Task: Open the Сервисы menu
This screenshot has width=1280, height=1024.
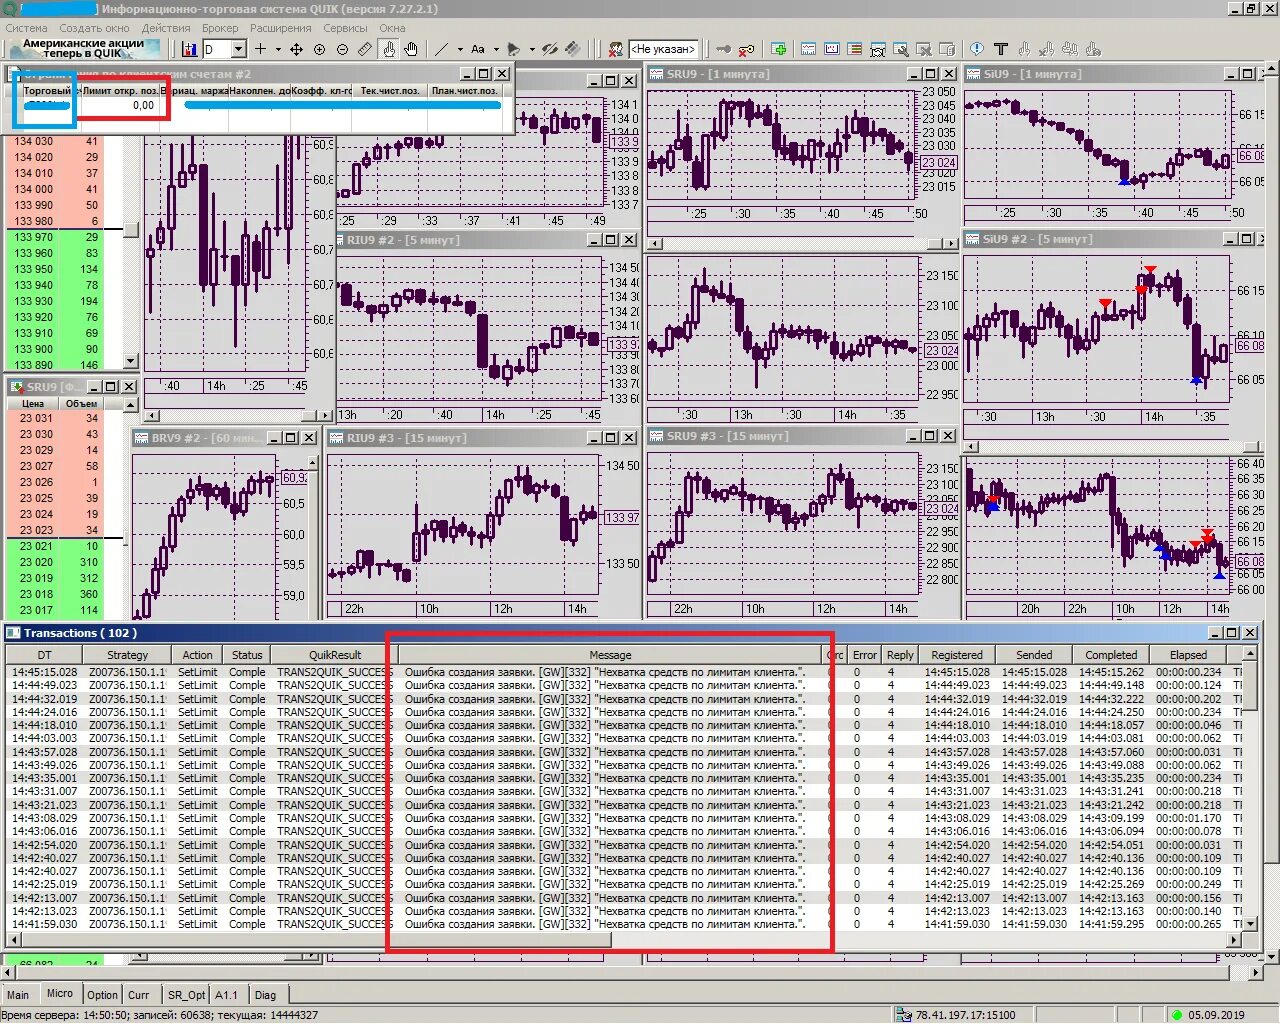Action: click(345, 28)
